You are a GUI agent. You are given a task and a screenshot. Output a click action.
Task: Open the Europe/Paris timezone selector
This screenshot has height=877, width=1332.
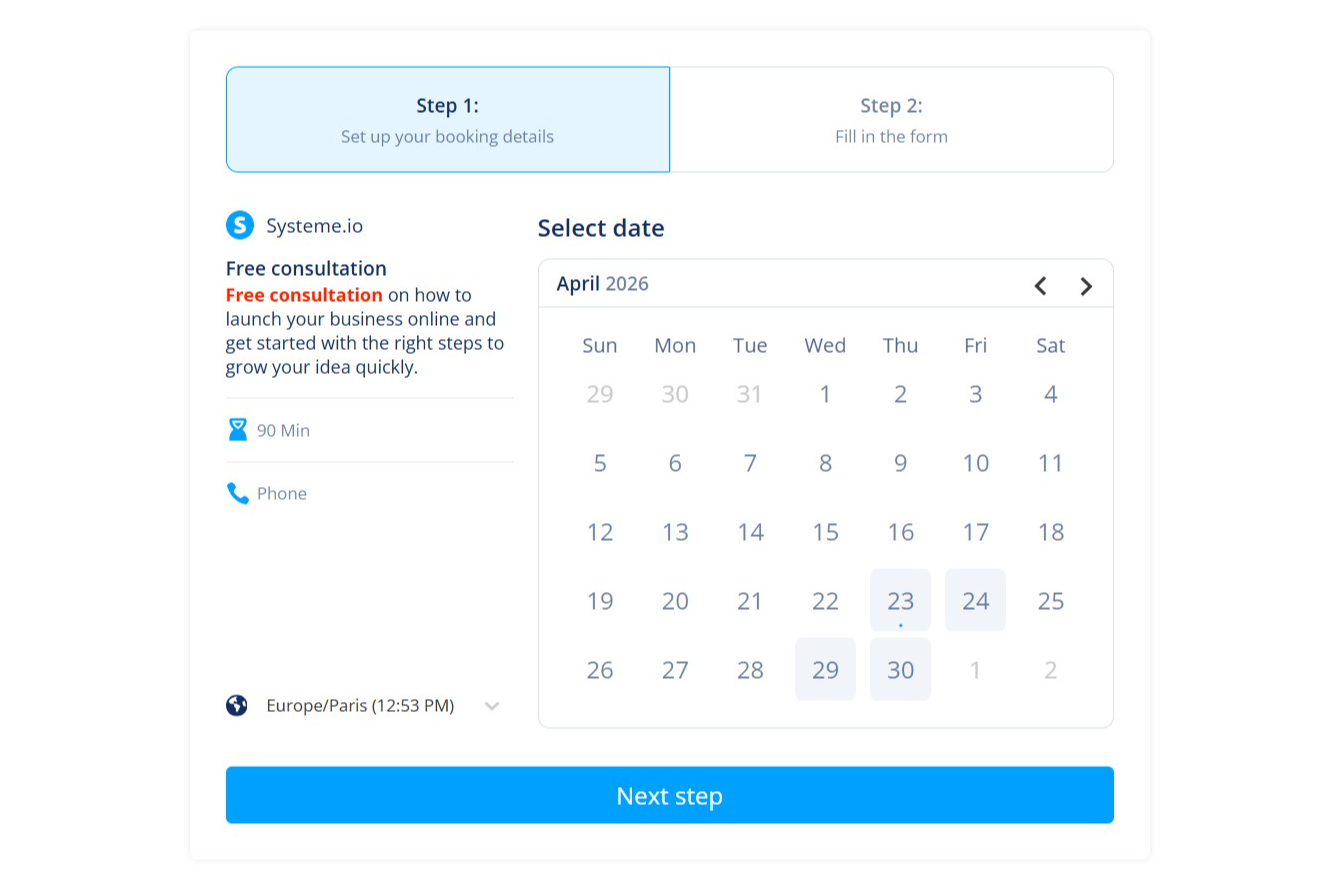pyautogui.click(x=363, y=706)
